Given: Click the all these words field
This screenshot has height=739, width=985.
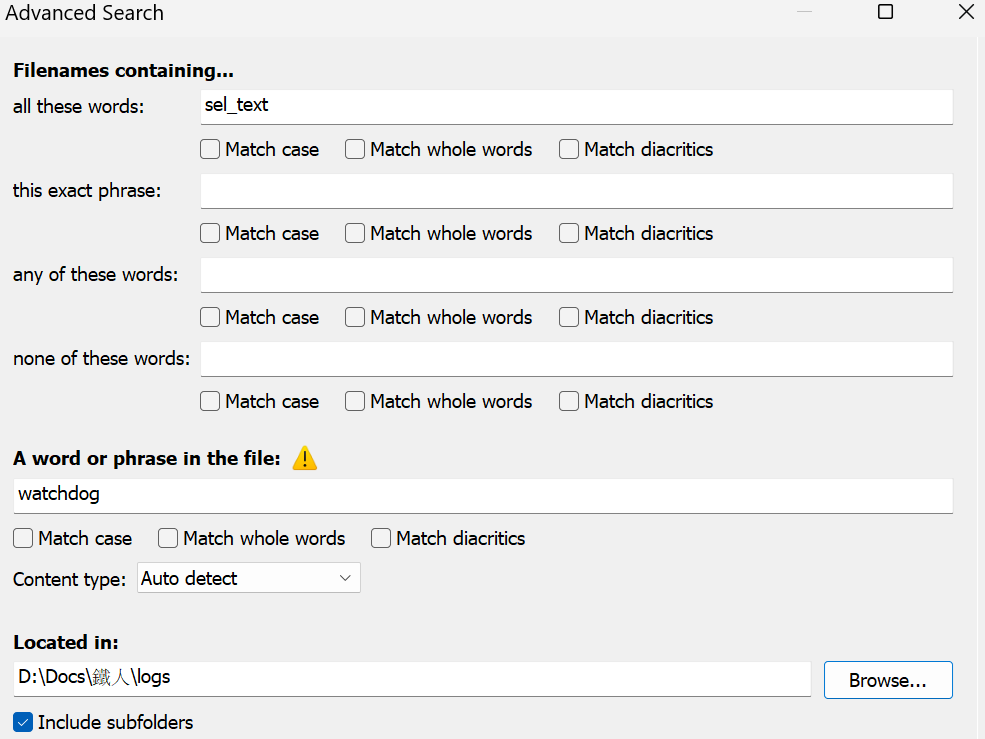Looking at the screenshot, I should coord(576,106).
